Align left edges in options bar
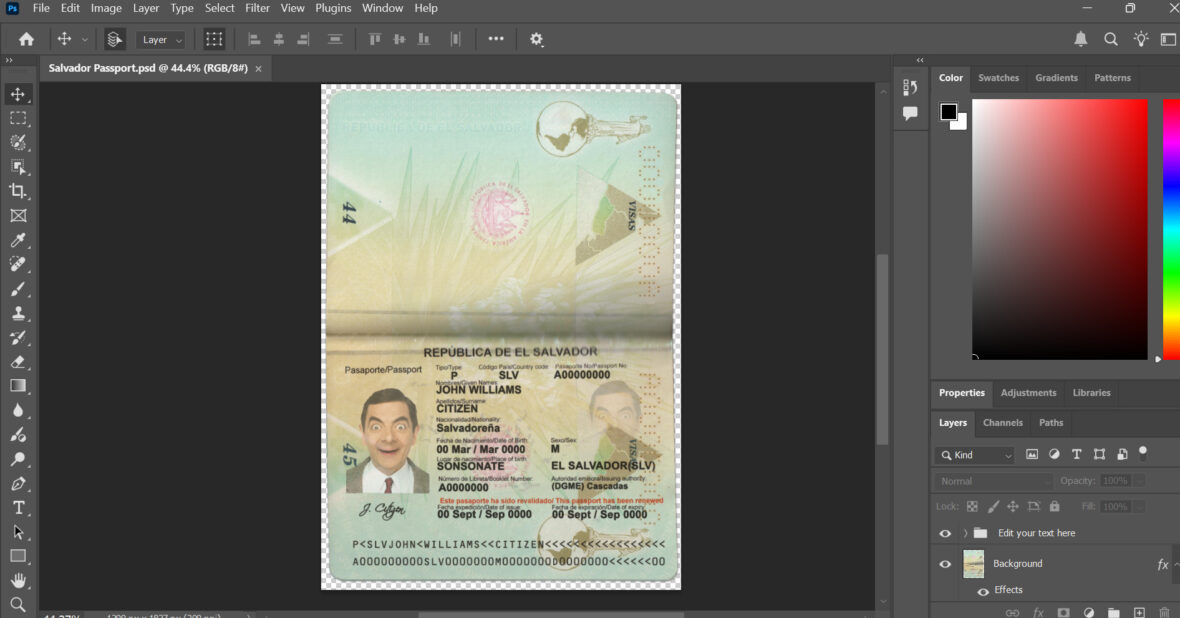The width and height of the screenshot is (1180, 618). click(254, 39)
